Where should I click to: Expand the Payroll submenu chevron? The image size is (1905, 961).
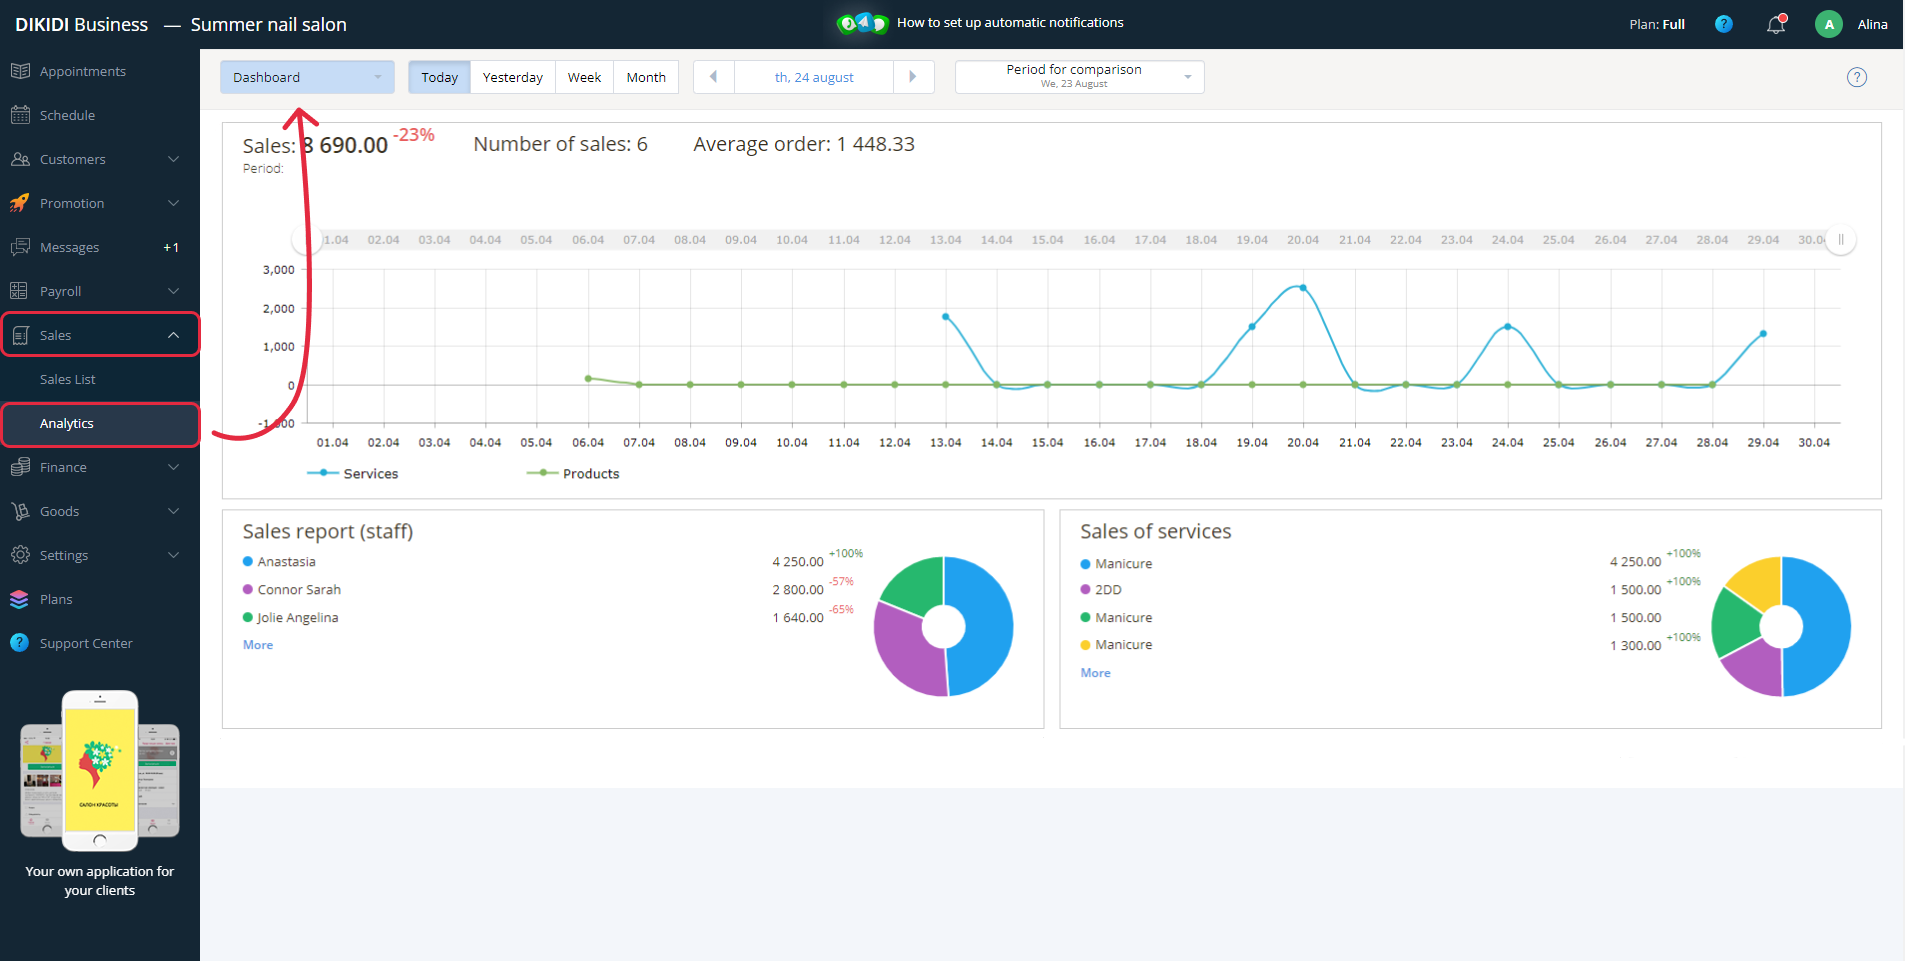174,291
